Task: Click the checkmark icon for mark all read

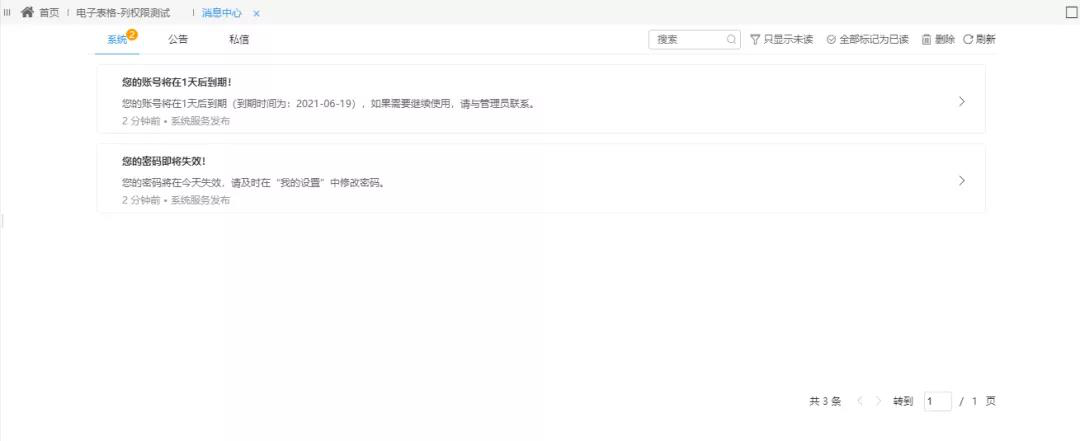Action: [831, 39]
